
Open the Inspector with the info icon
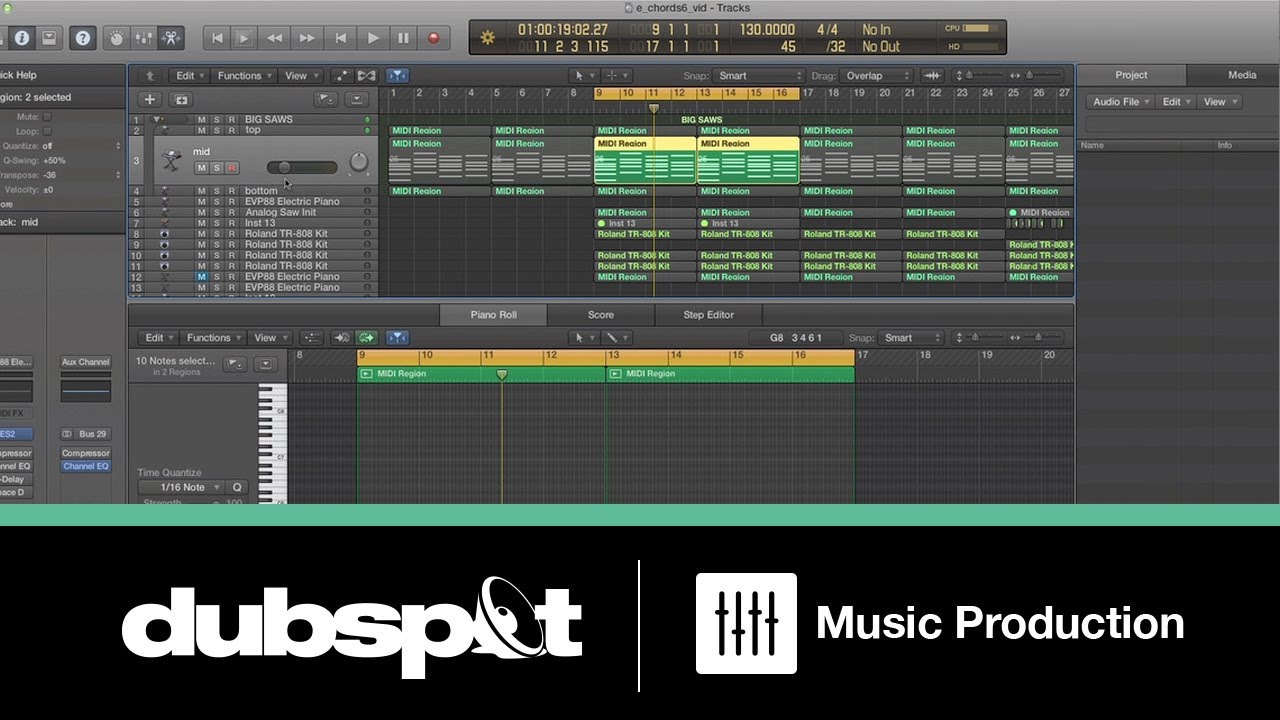pyautogui.click(x=21, y=38)
